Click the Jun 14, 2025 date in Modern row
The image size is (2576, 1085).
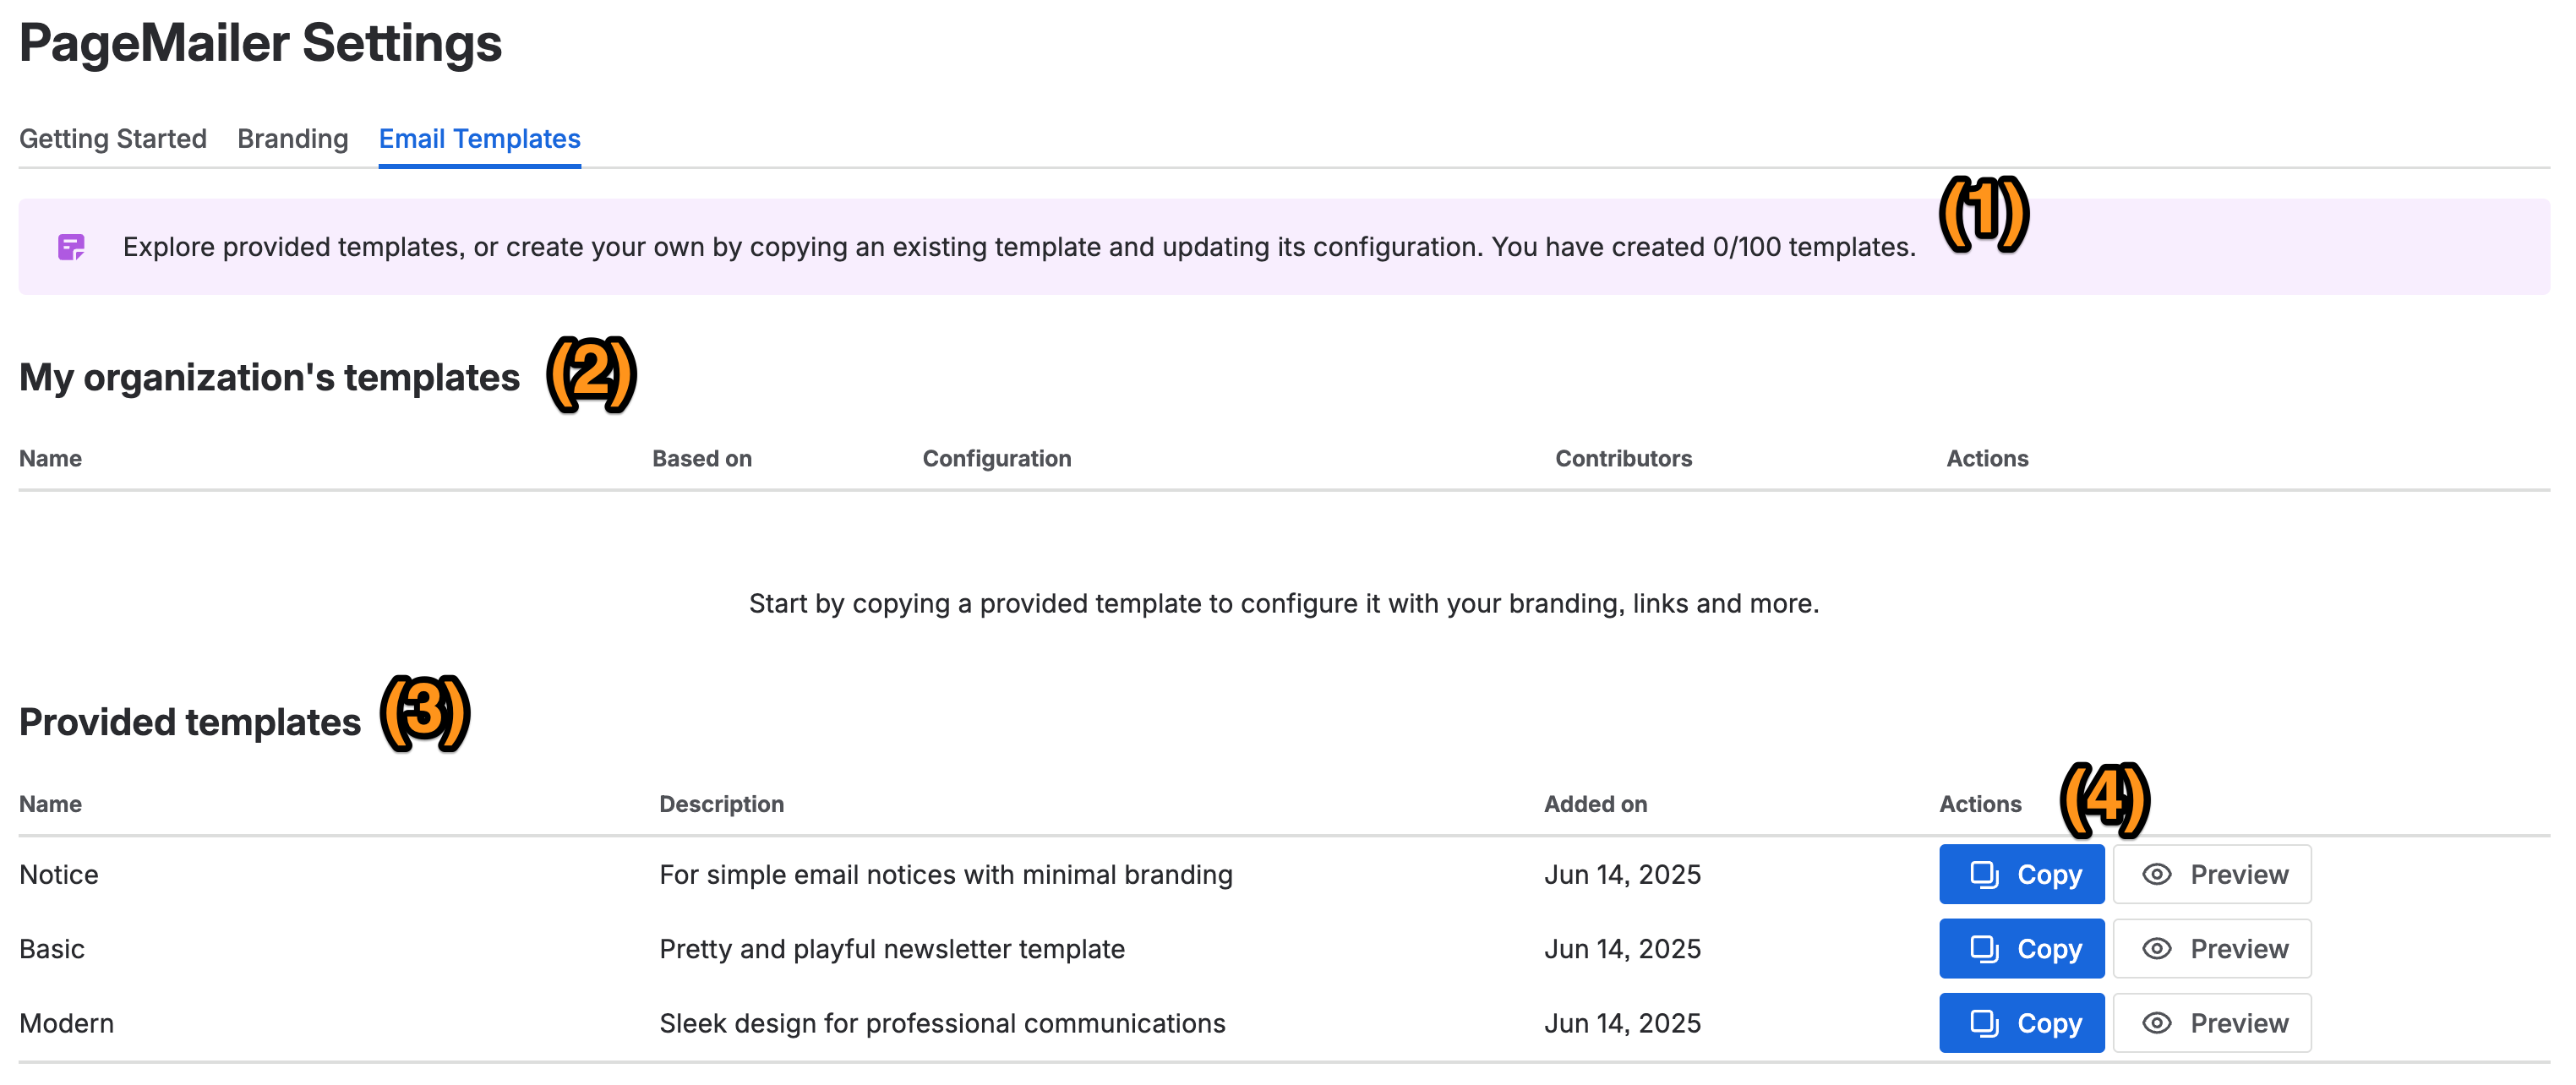[1622, 1023]
